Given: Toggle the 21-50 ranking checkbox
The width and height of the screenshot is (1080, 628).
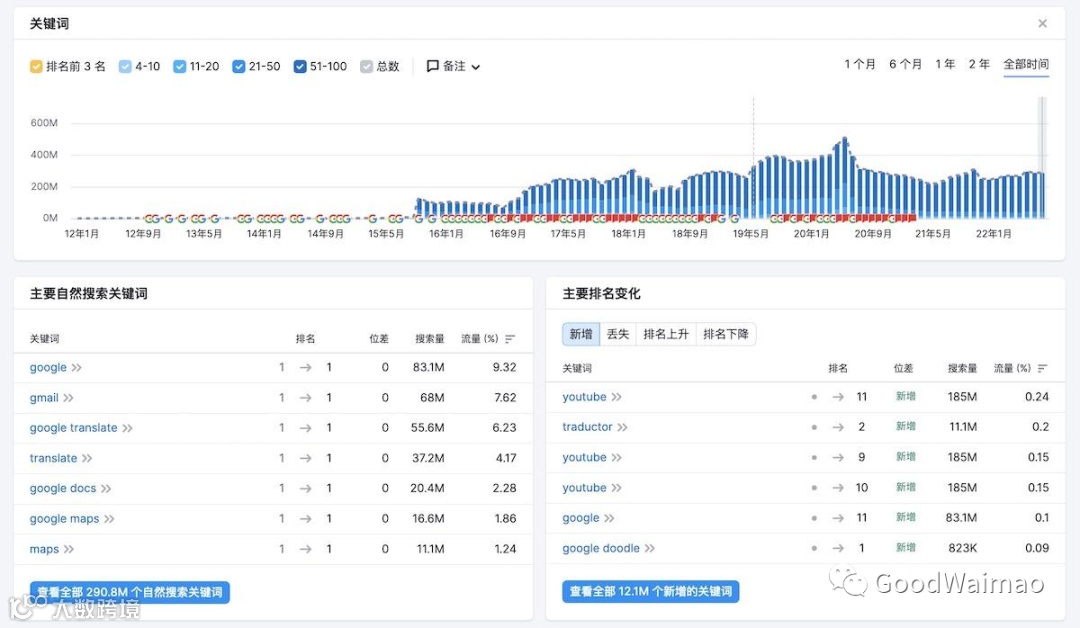Looking at the screenshot, I should tap(239, 67).
